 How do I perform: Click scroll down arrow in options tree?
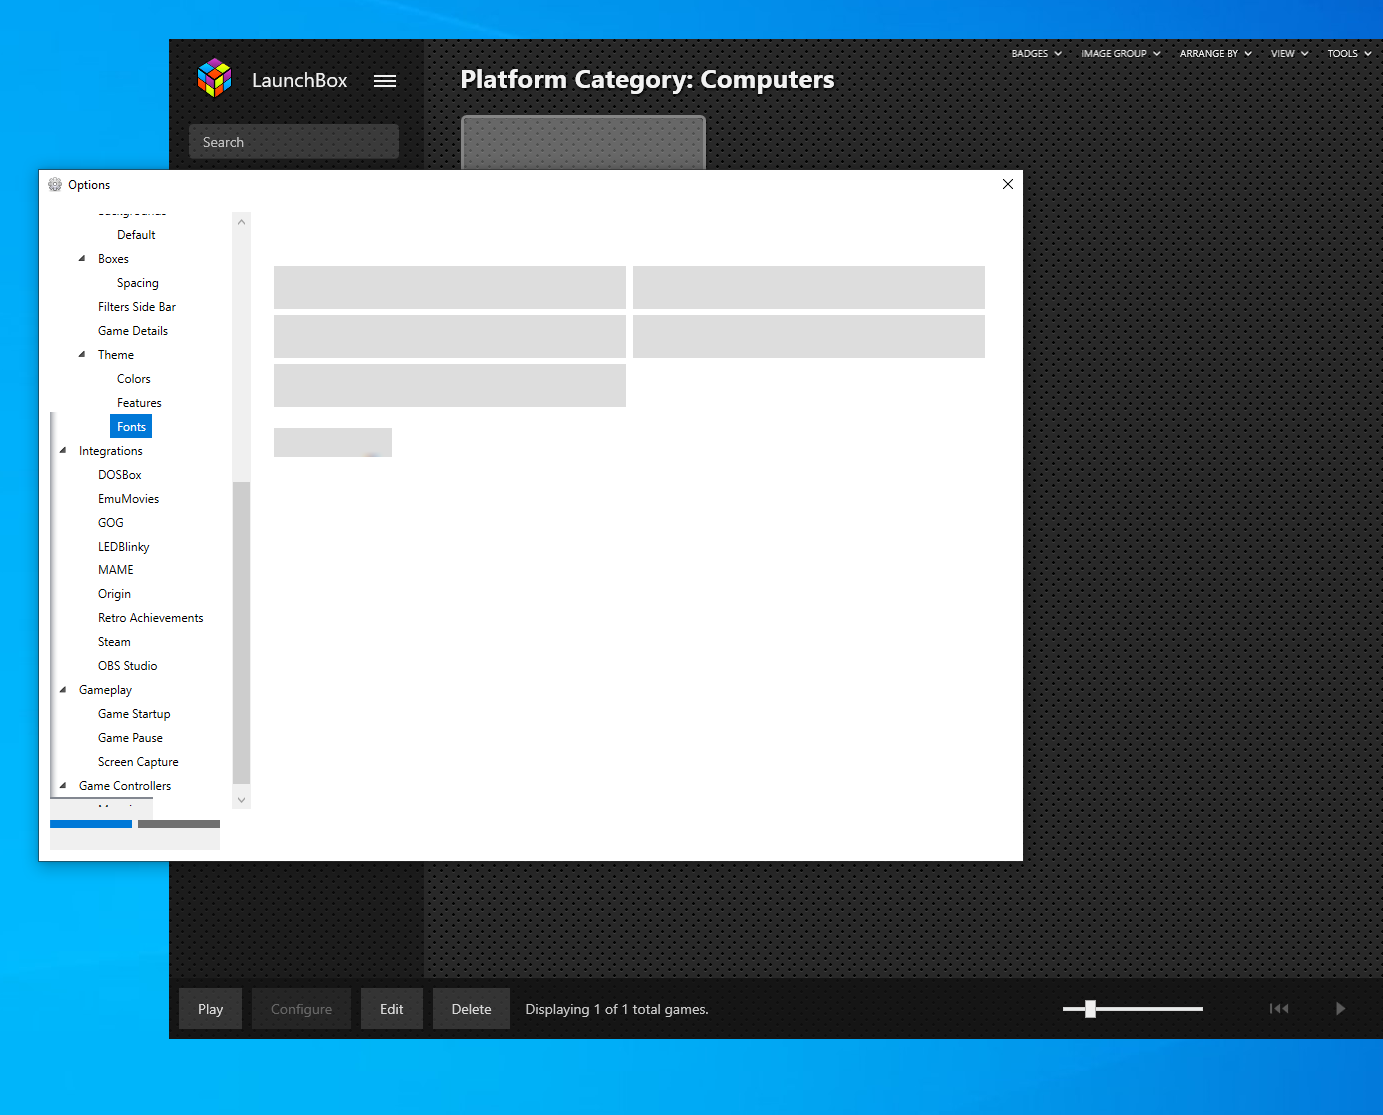241,799
